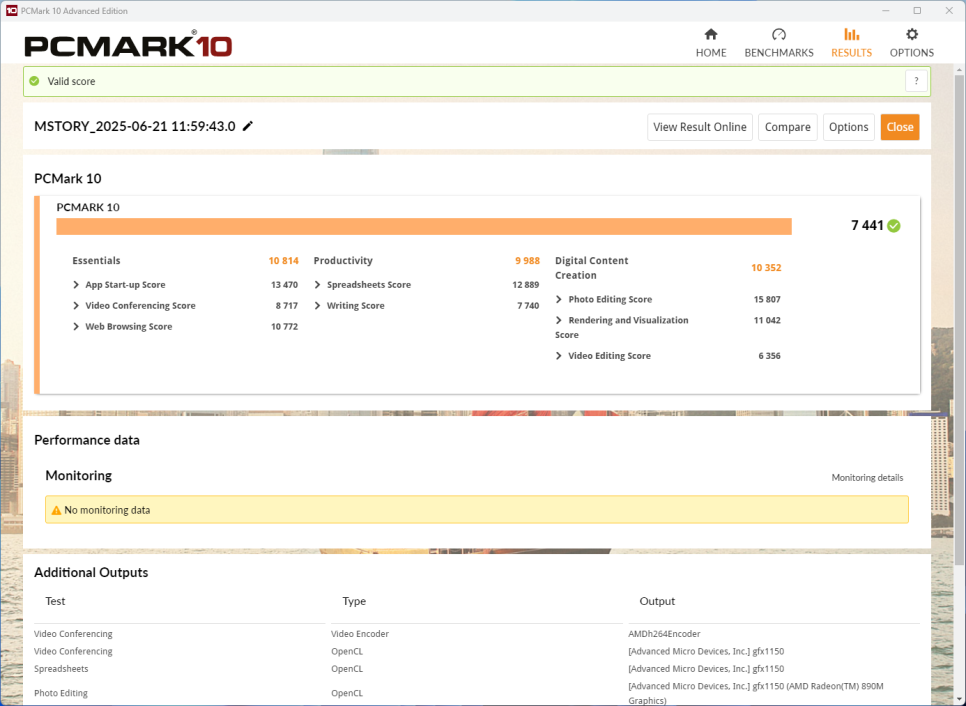Viewport: 966px width, 706px height.
Task: Expand Spreadsheets Score details
Action: pyautogui.click(x=318, y=285)
